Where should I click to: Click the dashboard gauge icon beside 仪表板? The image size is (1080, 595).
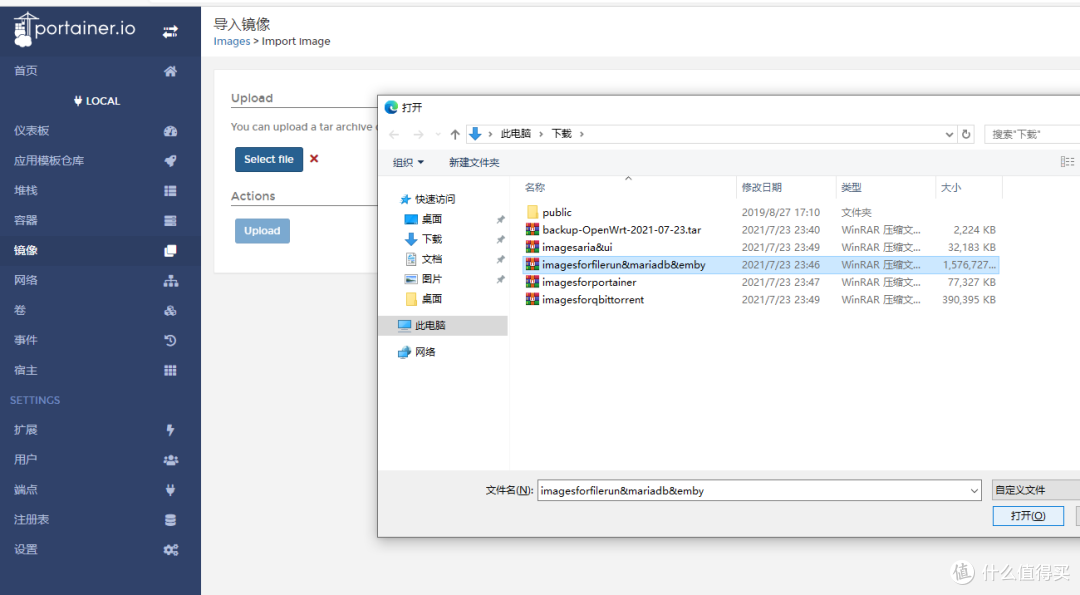click(x=170, y=131)
